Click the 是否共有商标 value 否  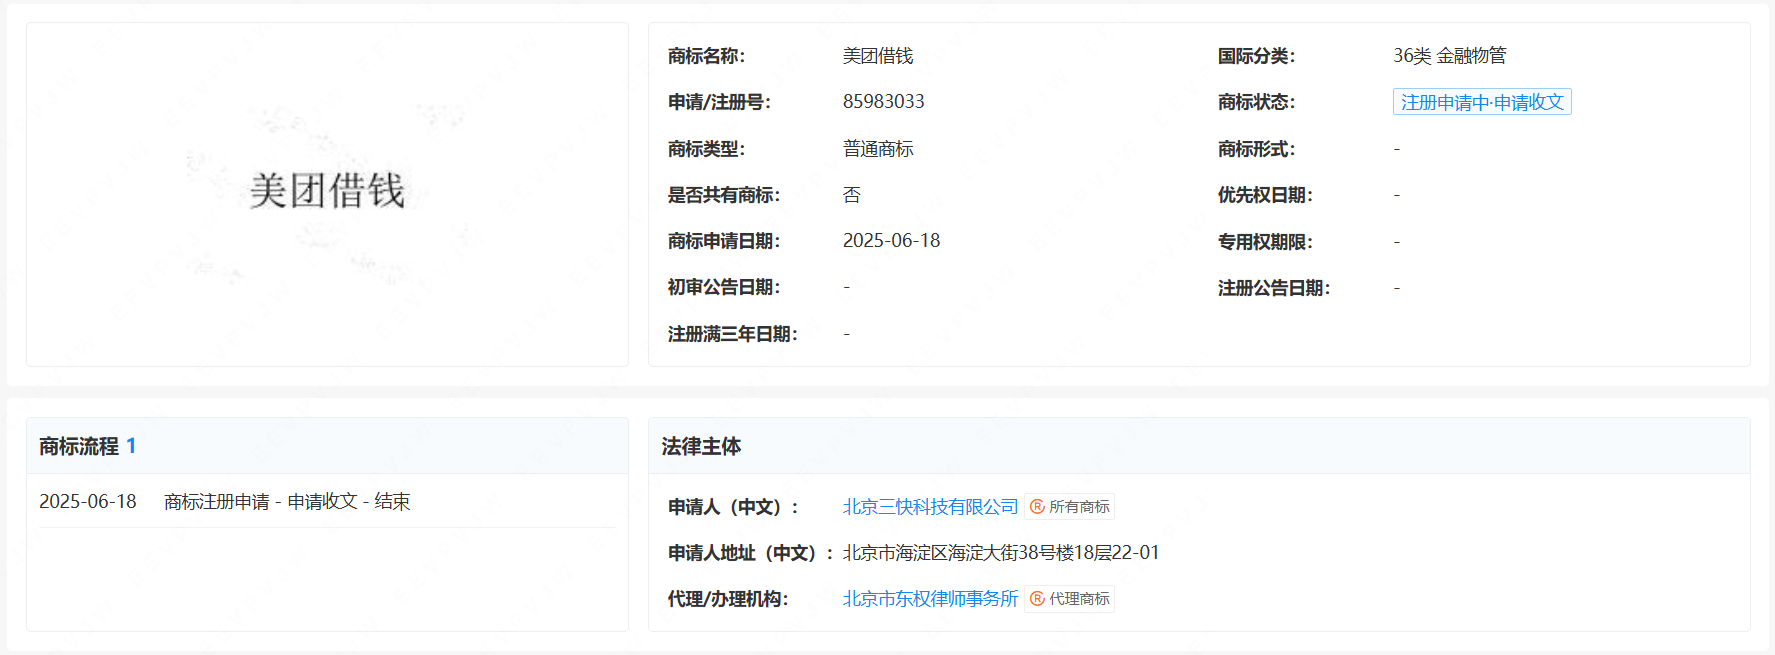click(x=852, y=195)
